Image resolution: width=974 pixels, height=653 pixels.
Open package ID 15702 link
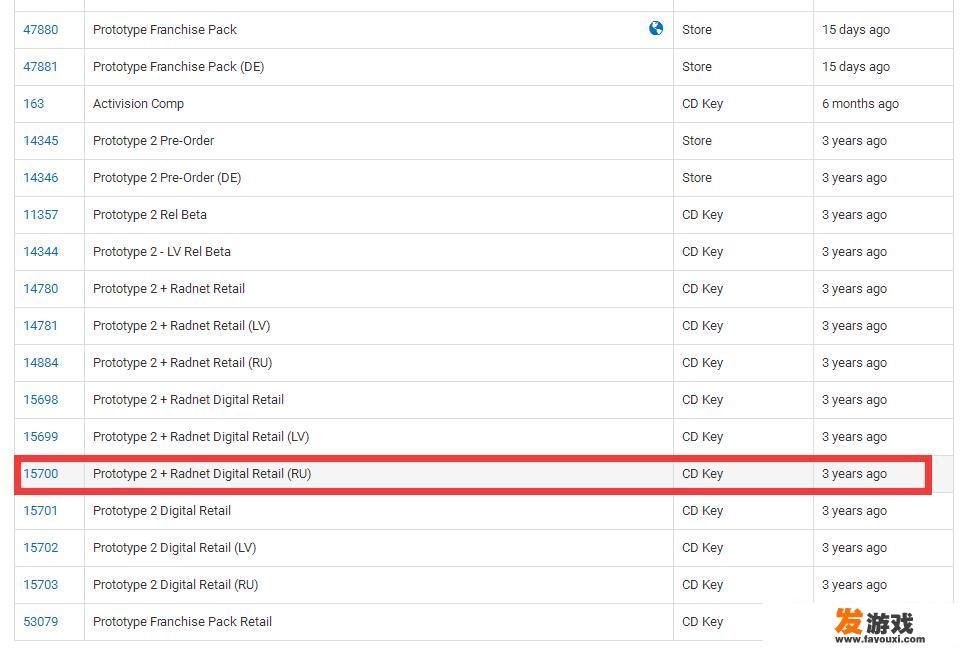point(40,548)
